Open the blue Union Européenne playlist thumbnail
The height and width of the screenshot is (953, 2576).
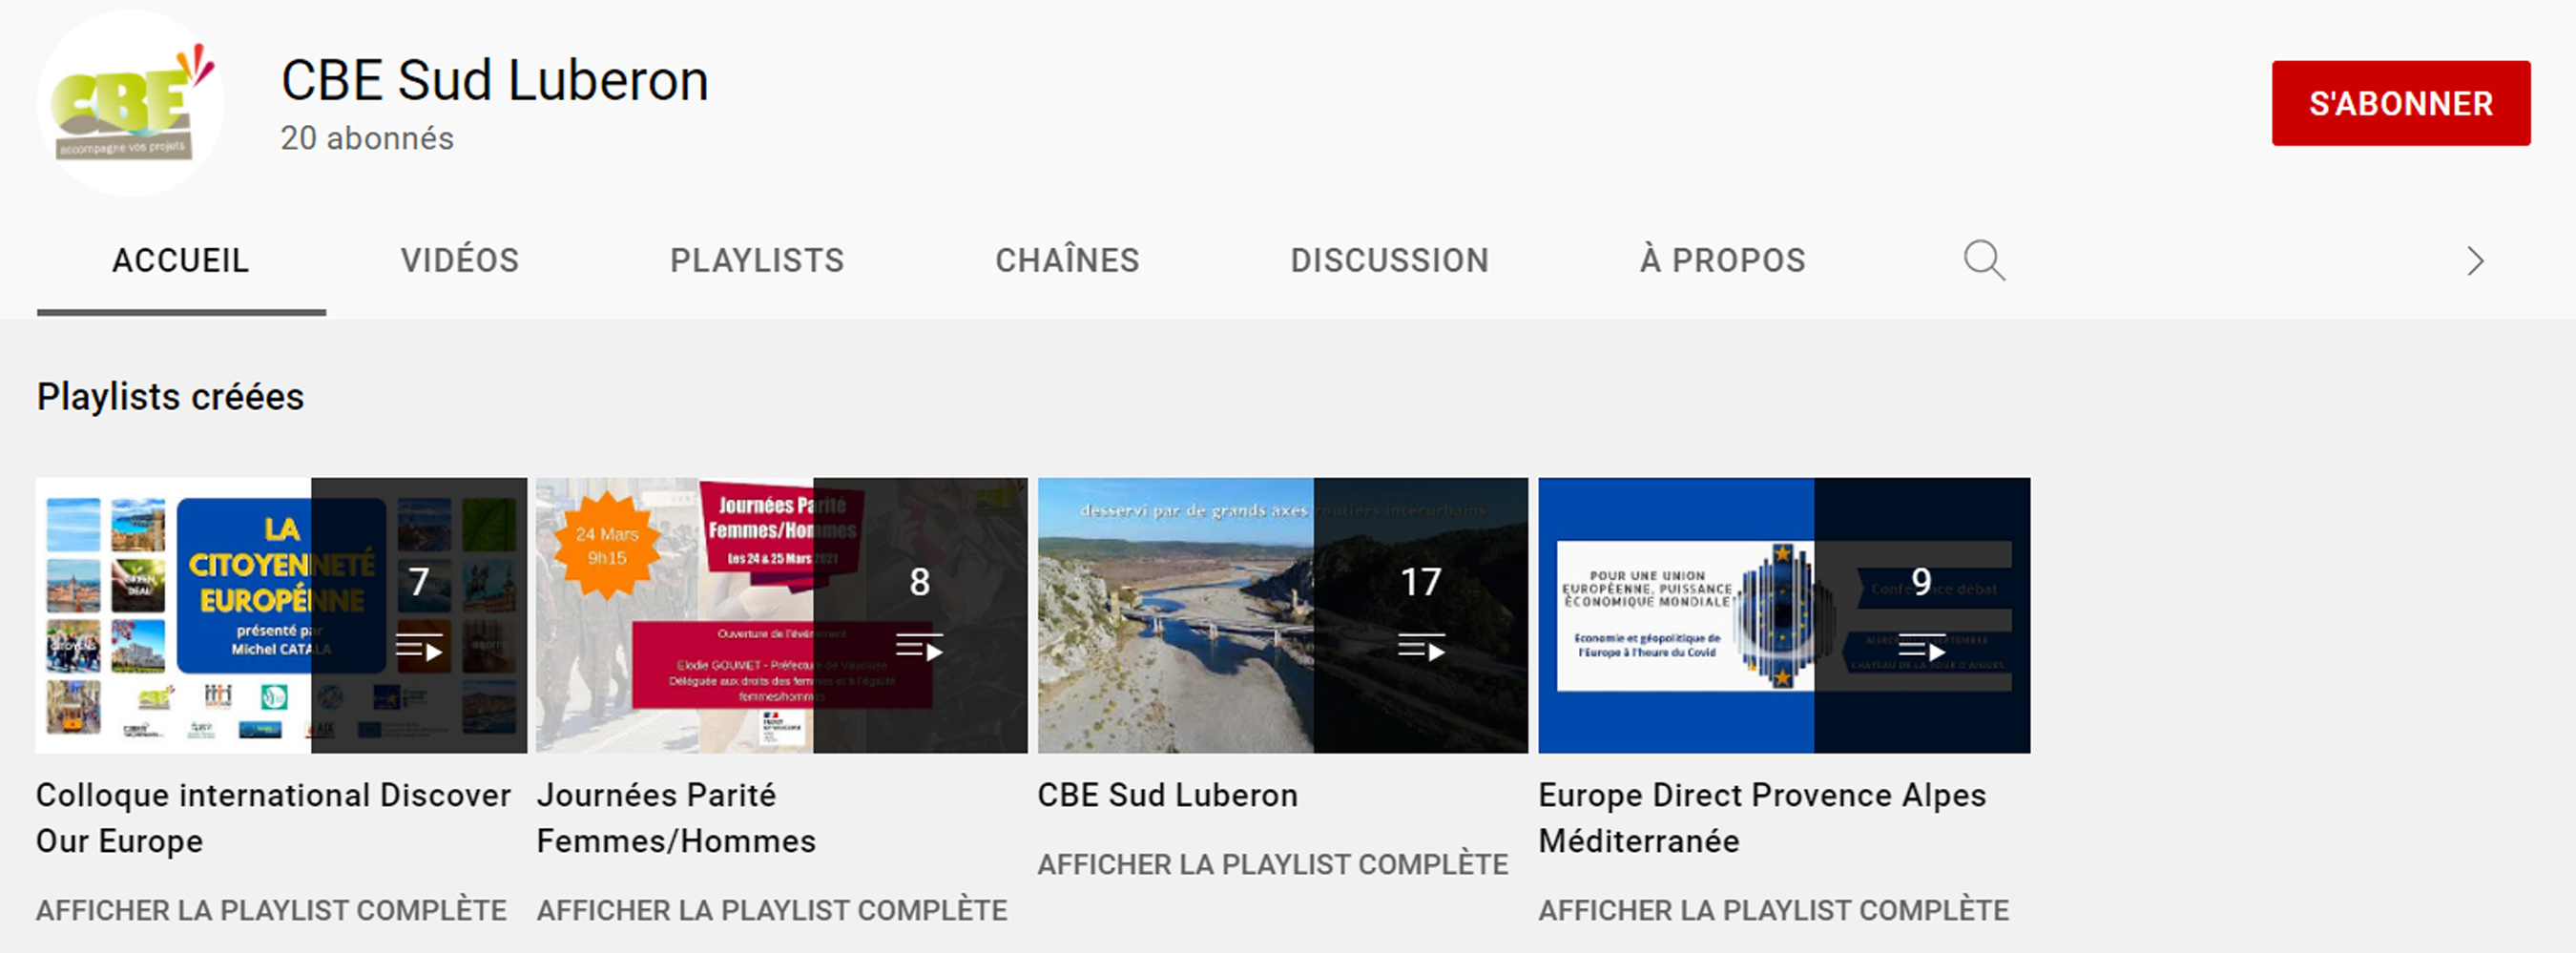click(1784, 615)
